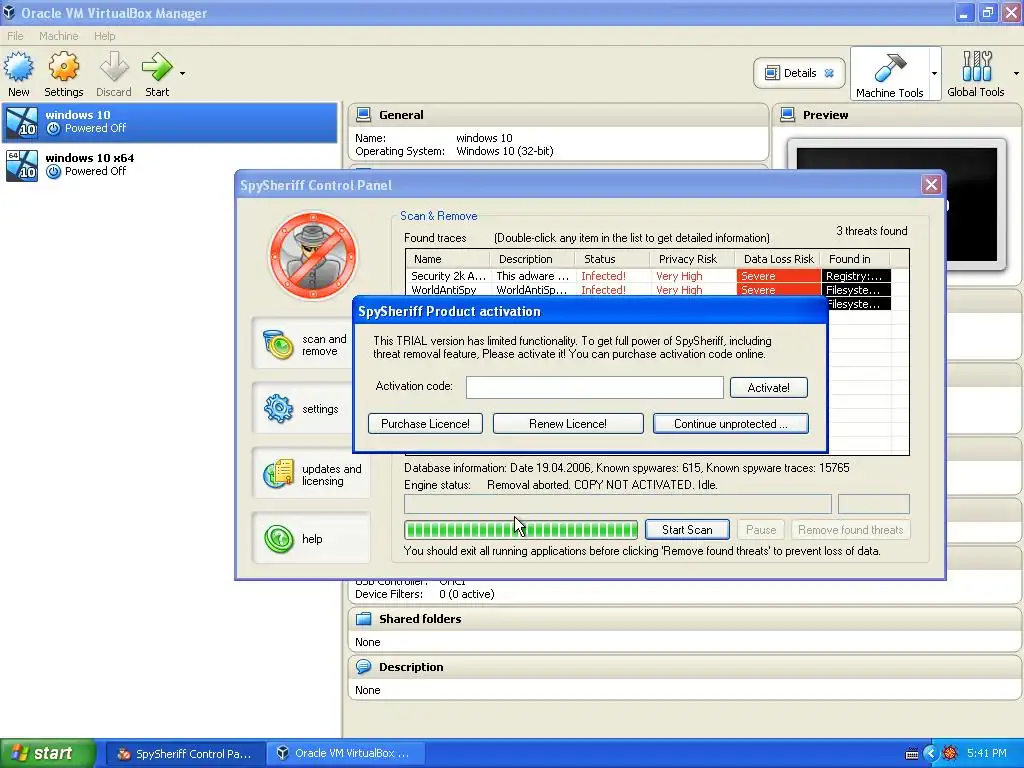Viewport: 1024px width, 768px height.
Task: Click the Shared folders section icon
Action: point(363,618)
